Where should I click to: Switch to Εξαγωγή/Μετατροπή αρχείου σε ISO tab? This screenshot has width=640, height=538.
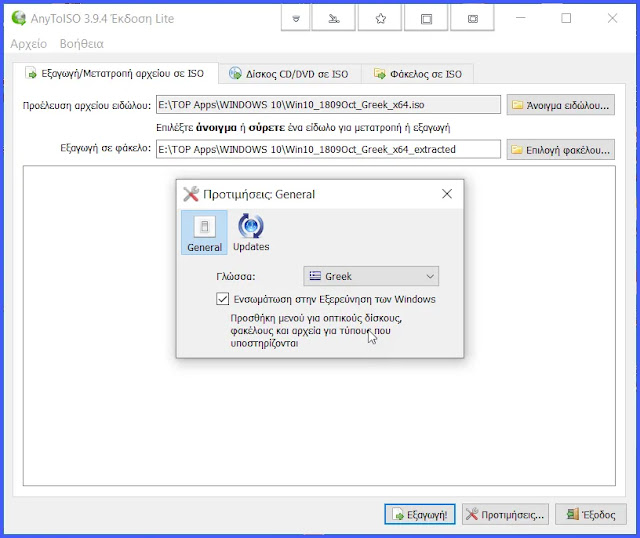[116, 73]
